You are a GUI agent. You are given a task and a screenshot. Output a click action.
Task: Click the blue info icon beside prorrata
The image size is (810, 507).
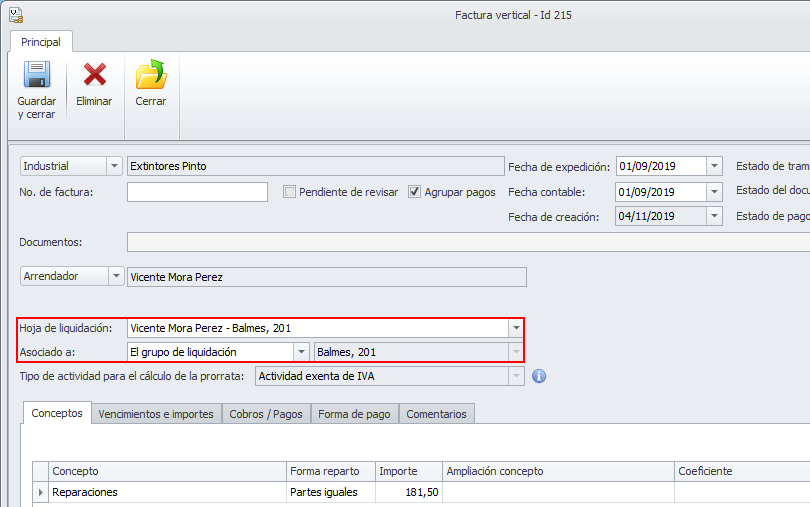539,376
